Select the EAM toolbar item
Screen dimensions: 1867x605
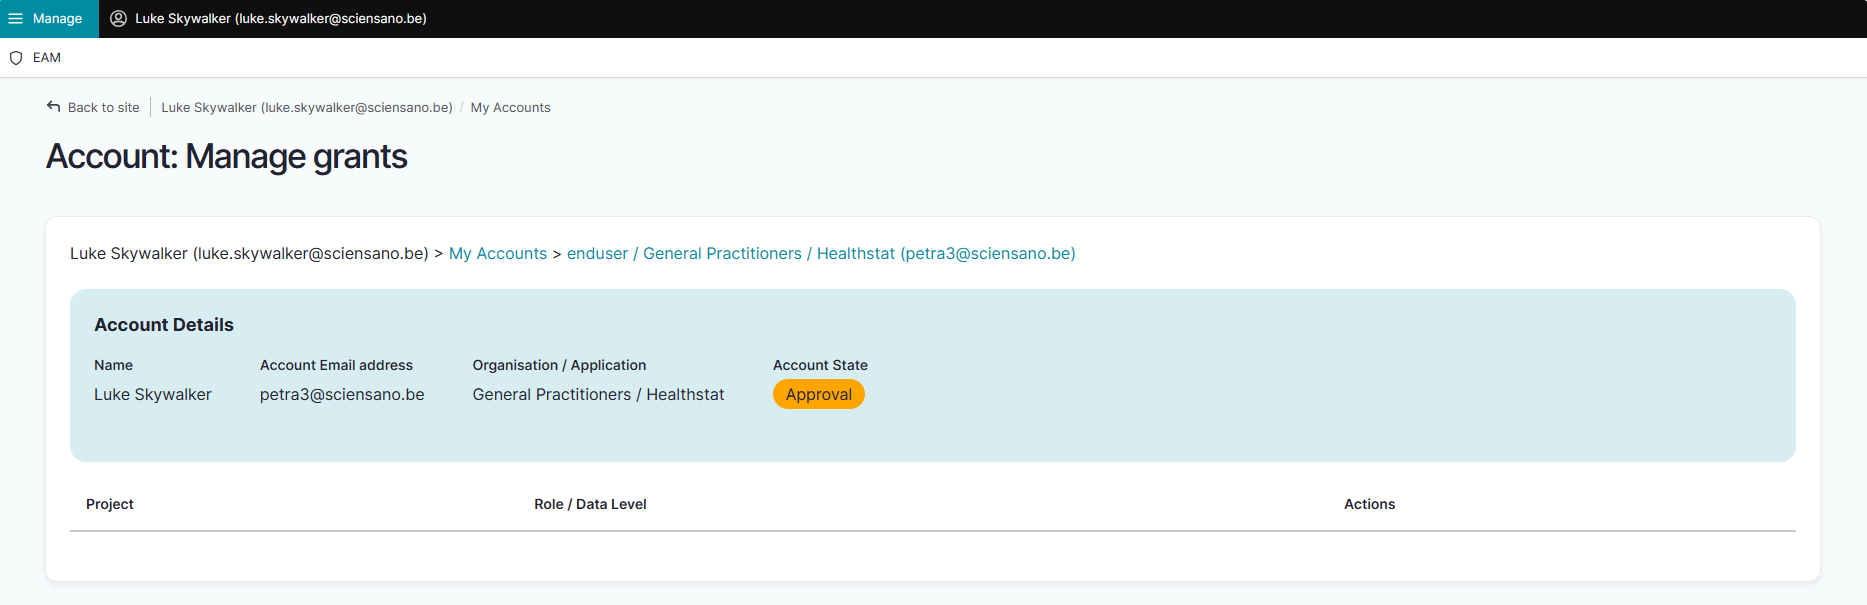[46, 58]
